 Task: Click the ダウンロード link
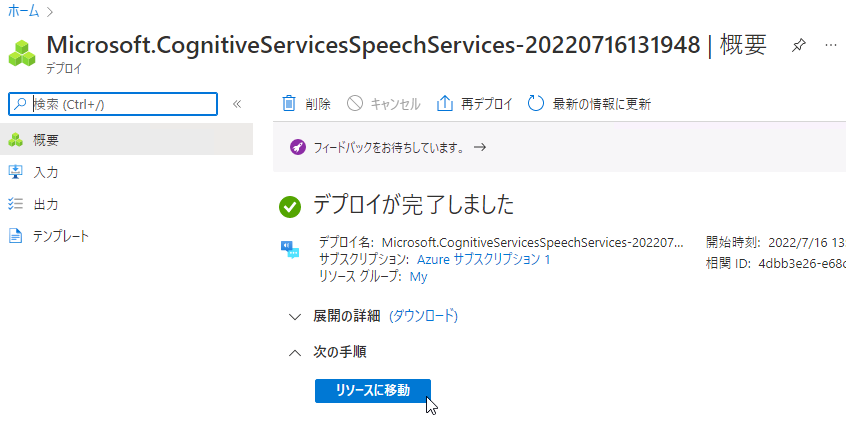coord(424,316)
